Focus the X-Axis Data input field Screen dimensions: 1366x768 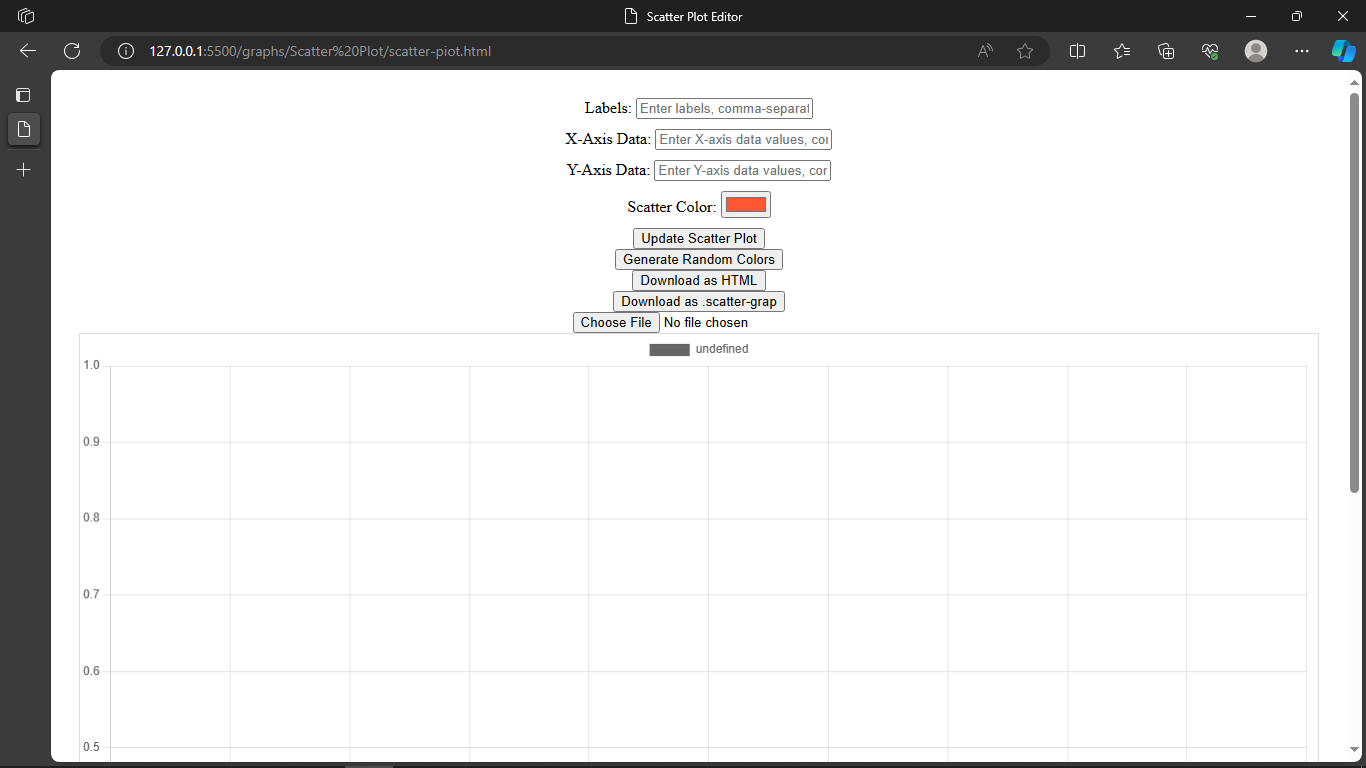[743, 139]
